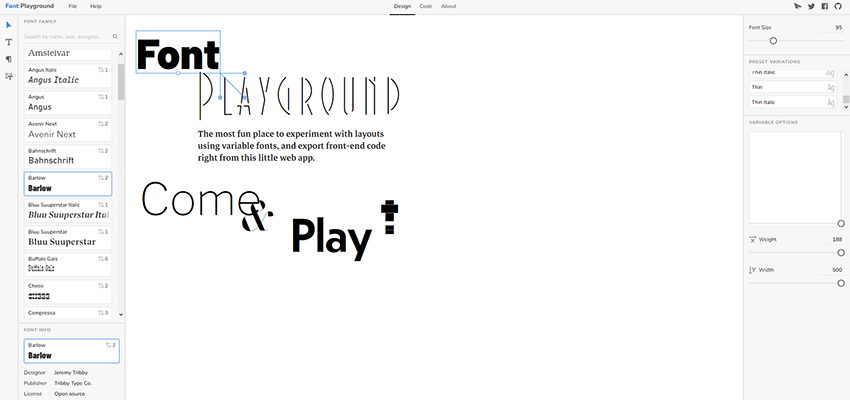The height and width of the screenshot is (400, 850).
Task: Choose the bottom Thin Italic preset
Action: pyautogui.click(x=793, y=102)
